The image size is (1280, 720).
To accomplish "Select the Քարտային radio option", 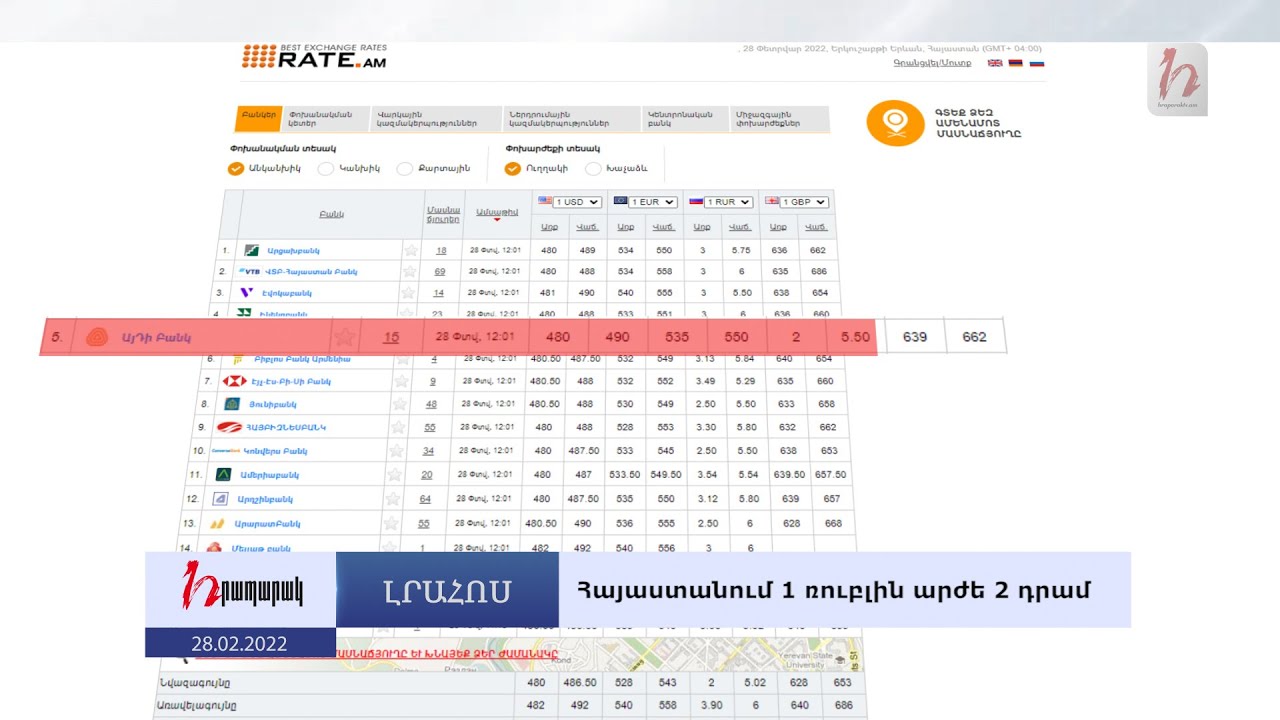I will [x=404, y=168].
